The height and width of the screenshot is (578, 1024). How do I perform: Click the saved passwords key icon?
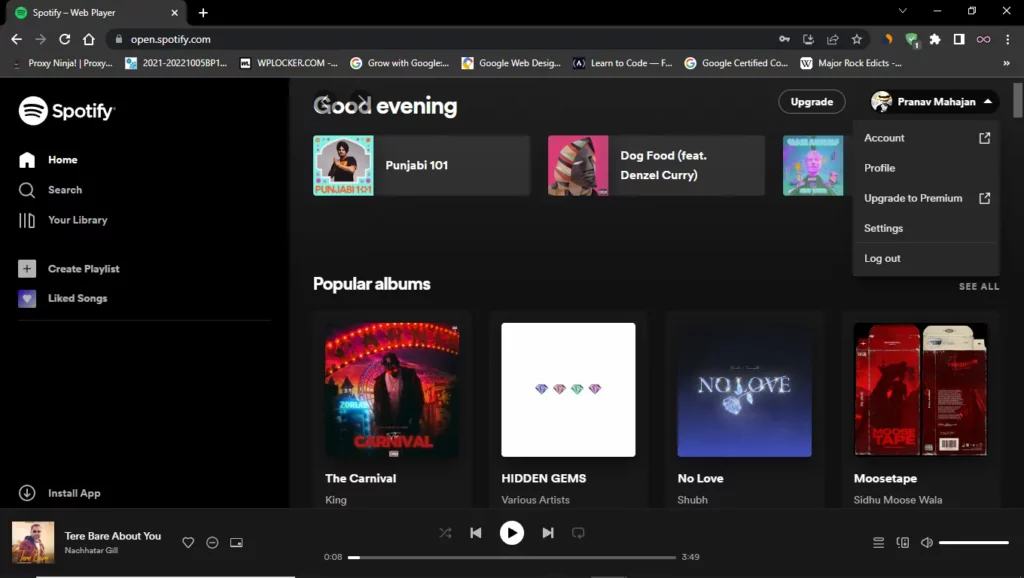[x=784, y=39]
